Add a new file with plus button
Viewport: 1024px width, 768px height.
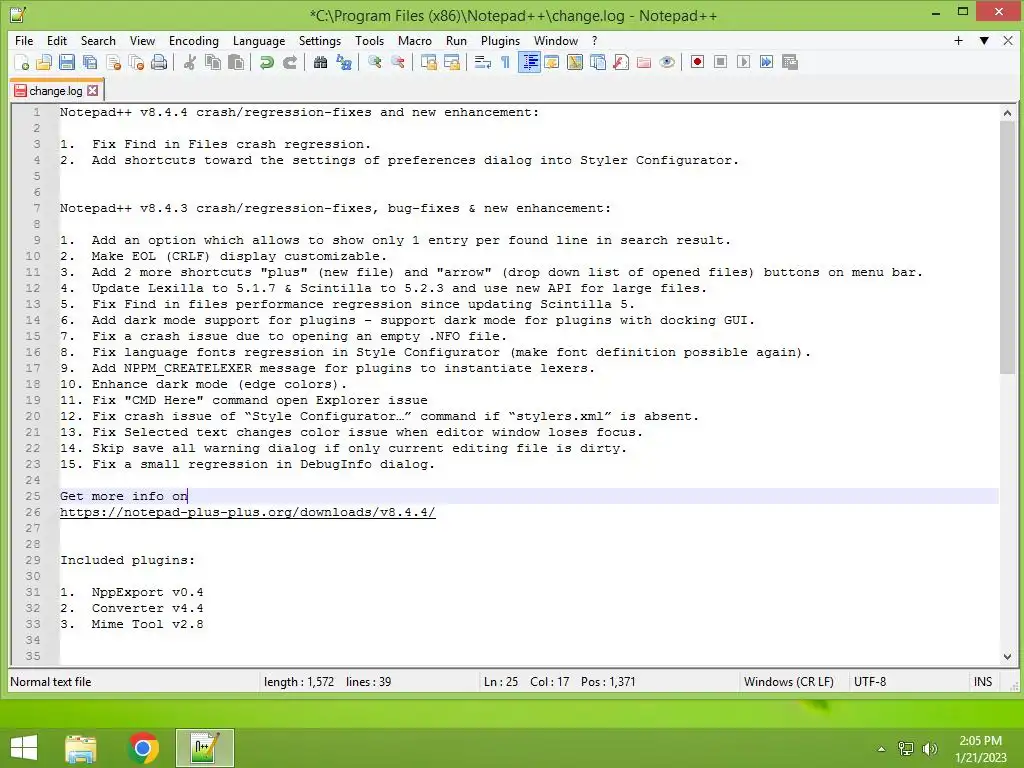pos(958,40)
